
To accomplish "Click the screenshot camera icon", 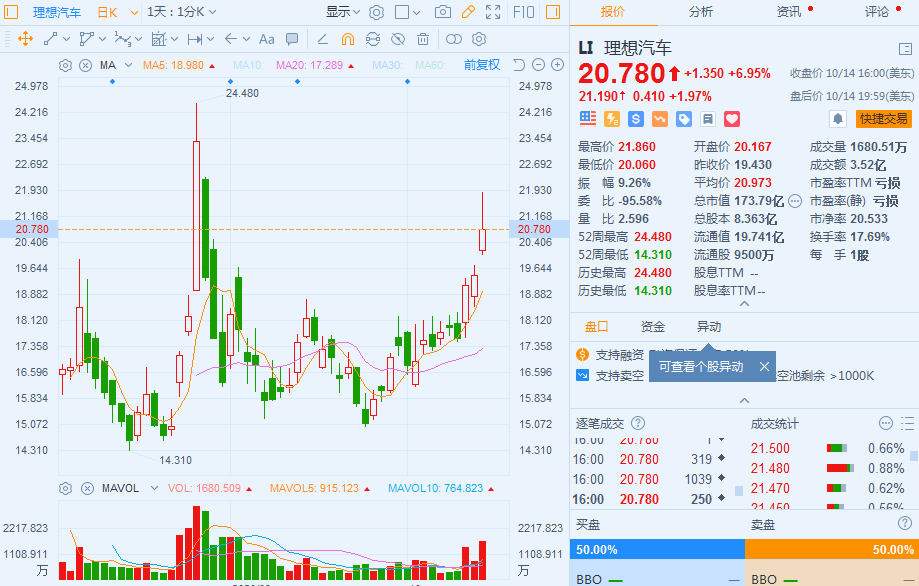I will [443, 12].
